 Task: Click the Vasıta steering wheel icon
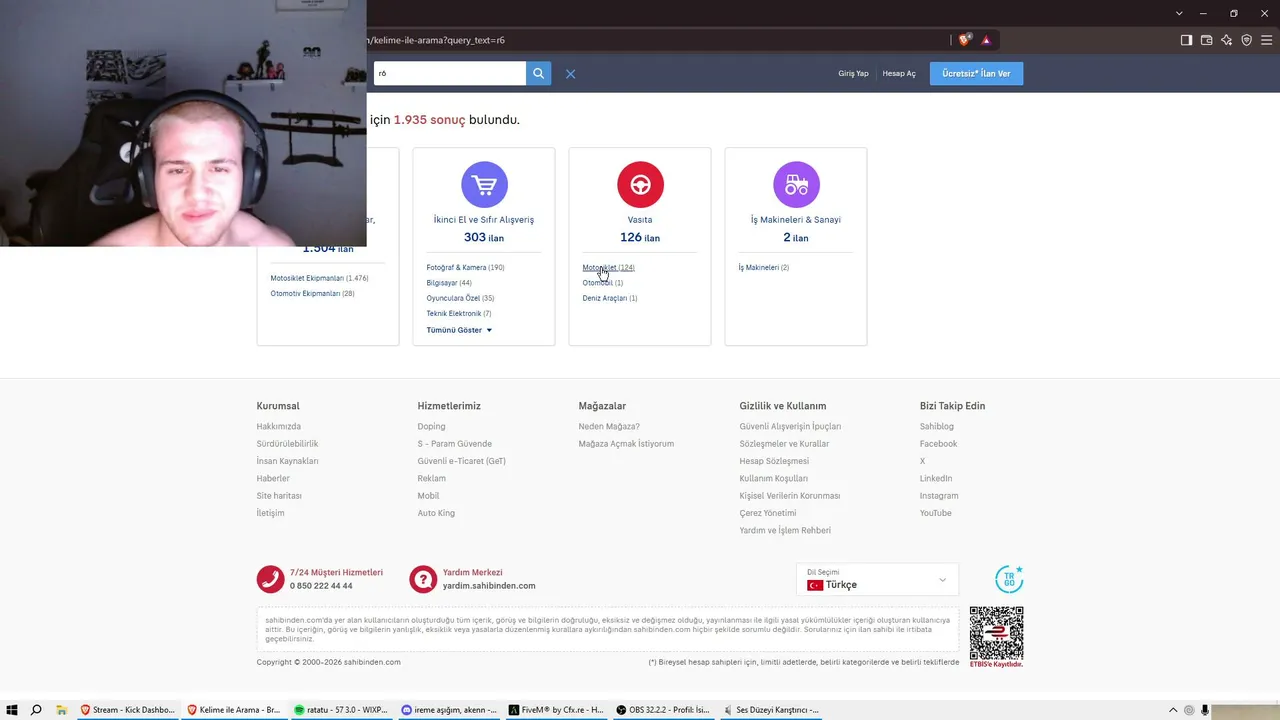tap(640, 185)
